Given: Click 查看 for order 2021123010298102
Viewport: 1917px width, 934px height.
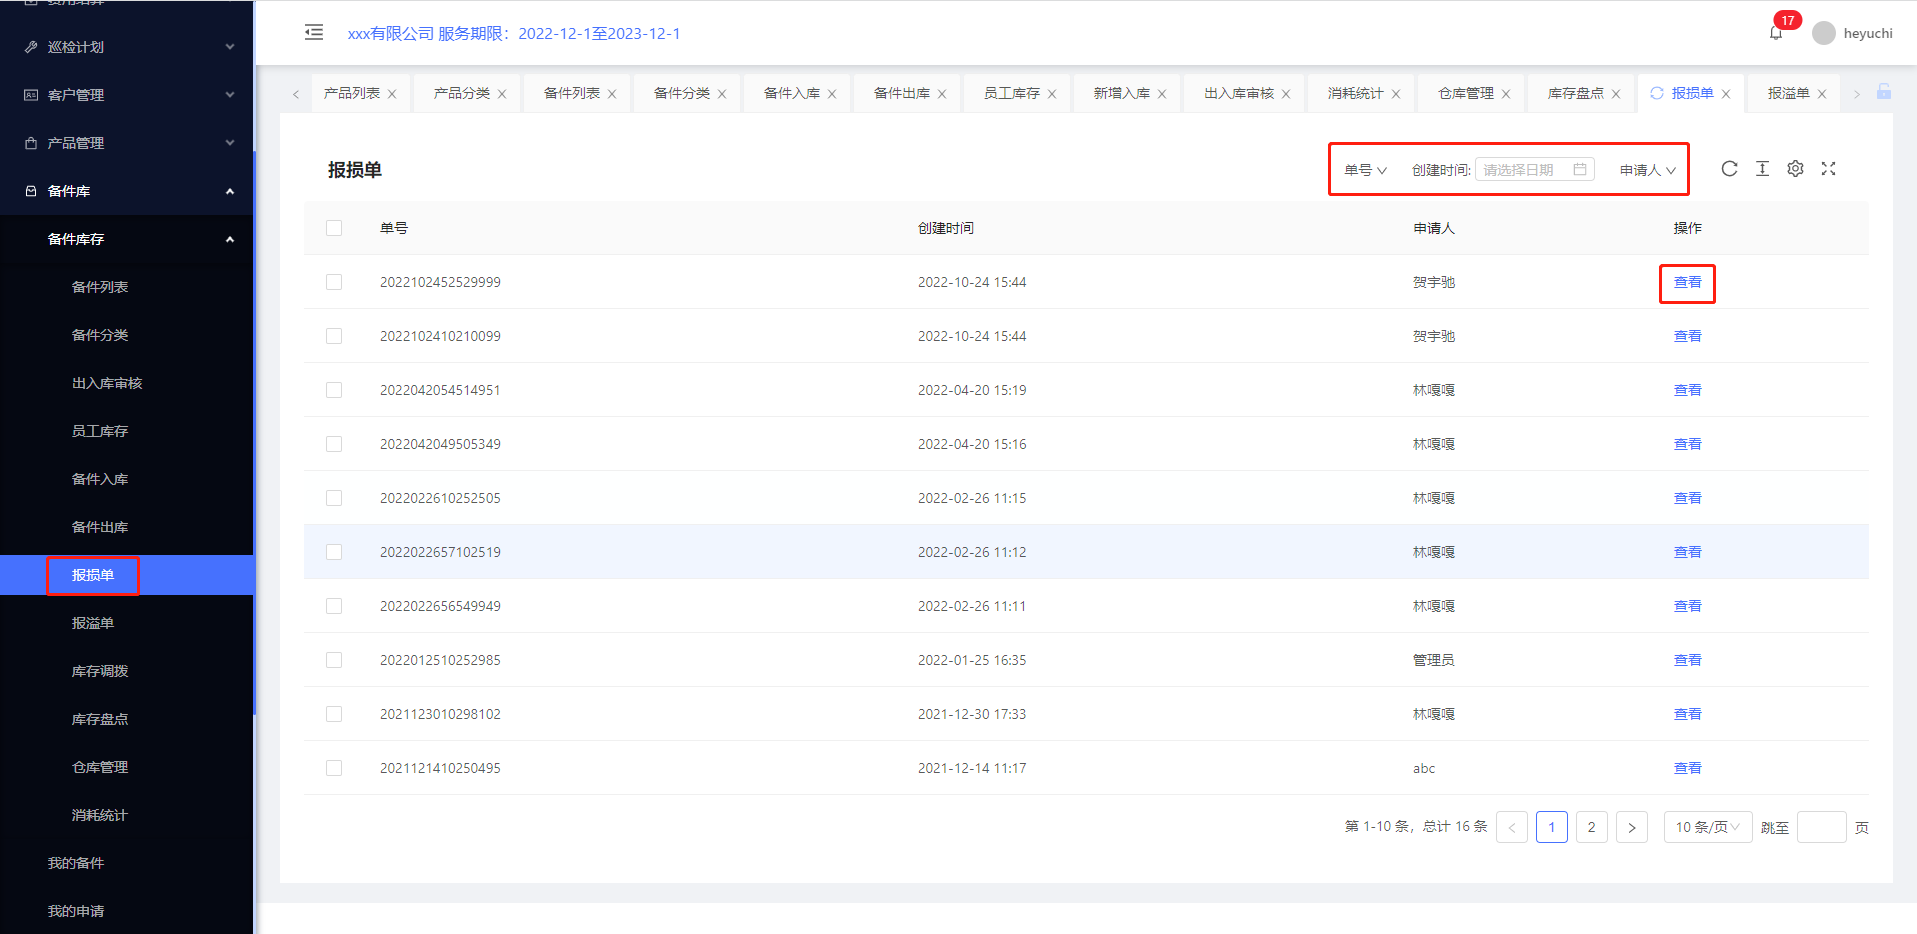Looking at the screenshot, I should pos(1687,714).
